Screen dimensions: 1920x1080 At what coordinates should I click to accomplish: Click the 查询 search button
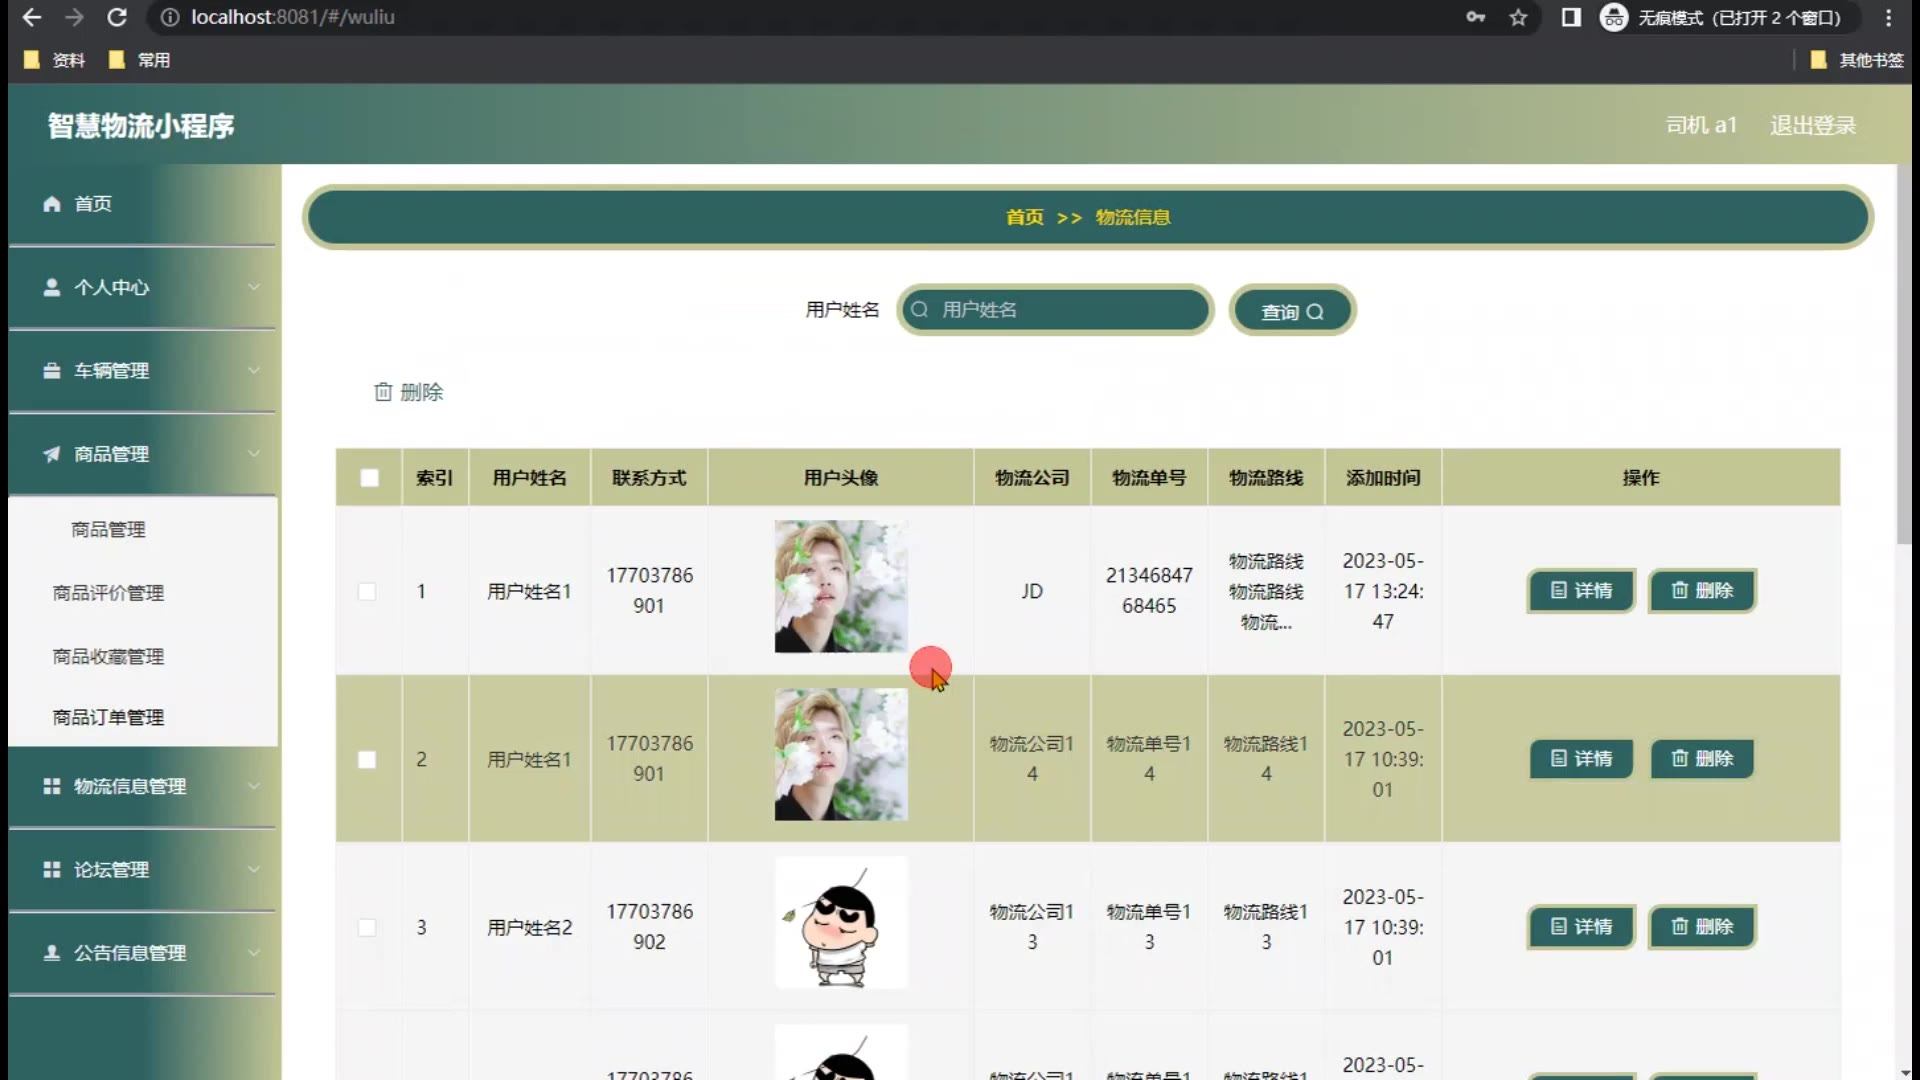1291,311
